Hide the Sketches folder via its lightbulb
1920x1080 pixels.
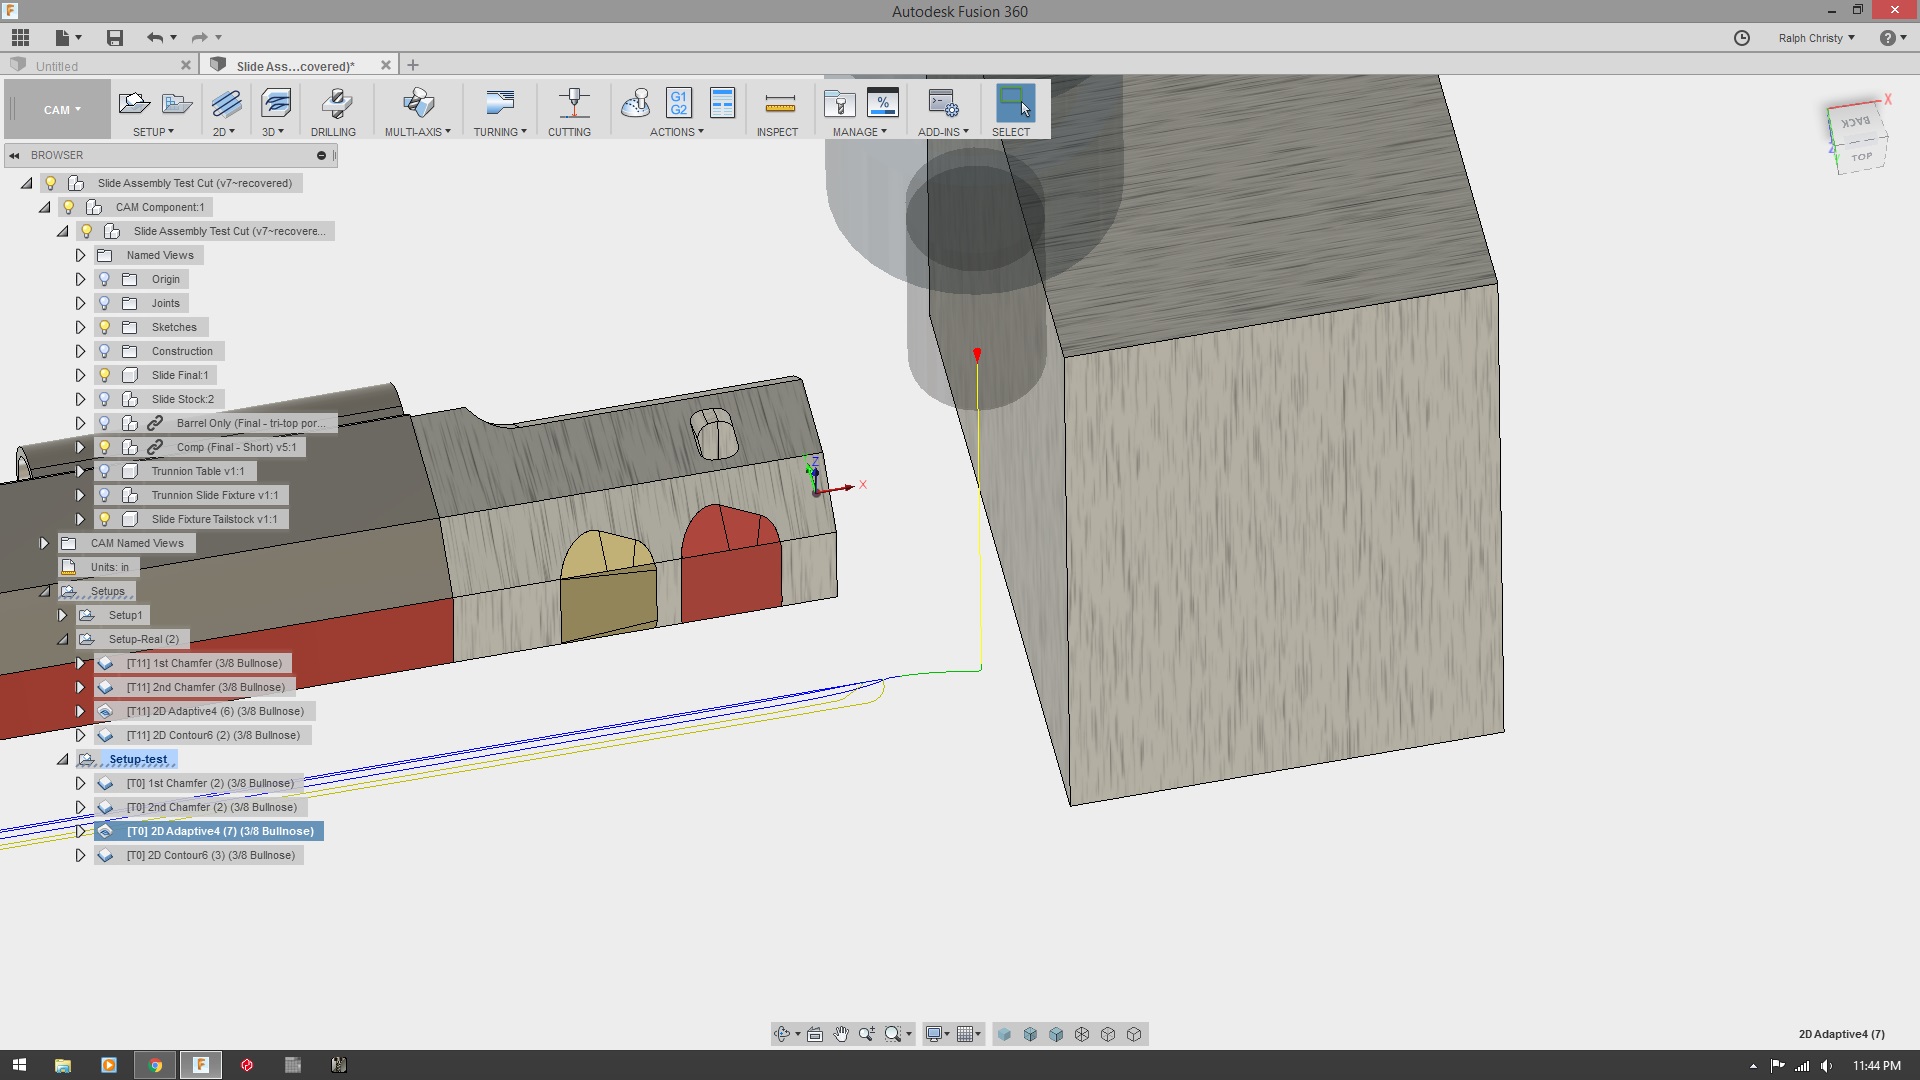(105, 327)
